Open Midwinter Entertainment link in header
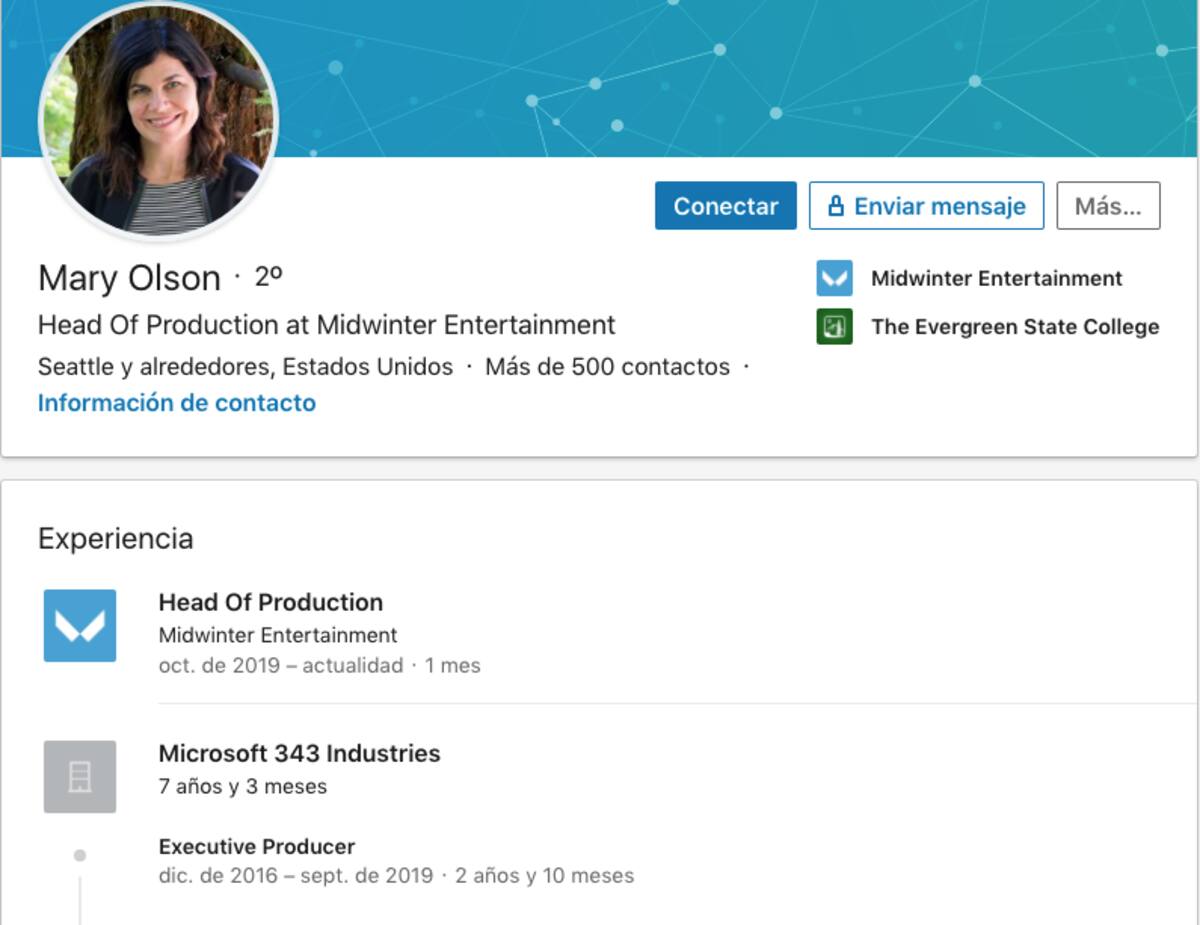Image resolution: width=1200 pixels, height=925 pixels. (996, 279)
